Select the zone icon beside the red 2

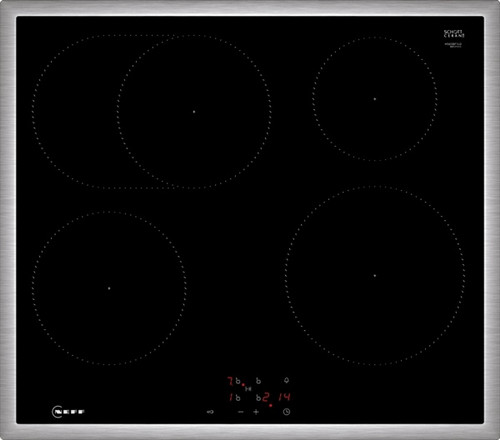click(x=258, y=397)
